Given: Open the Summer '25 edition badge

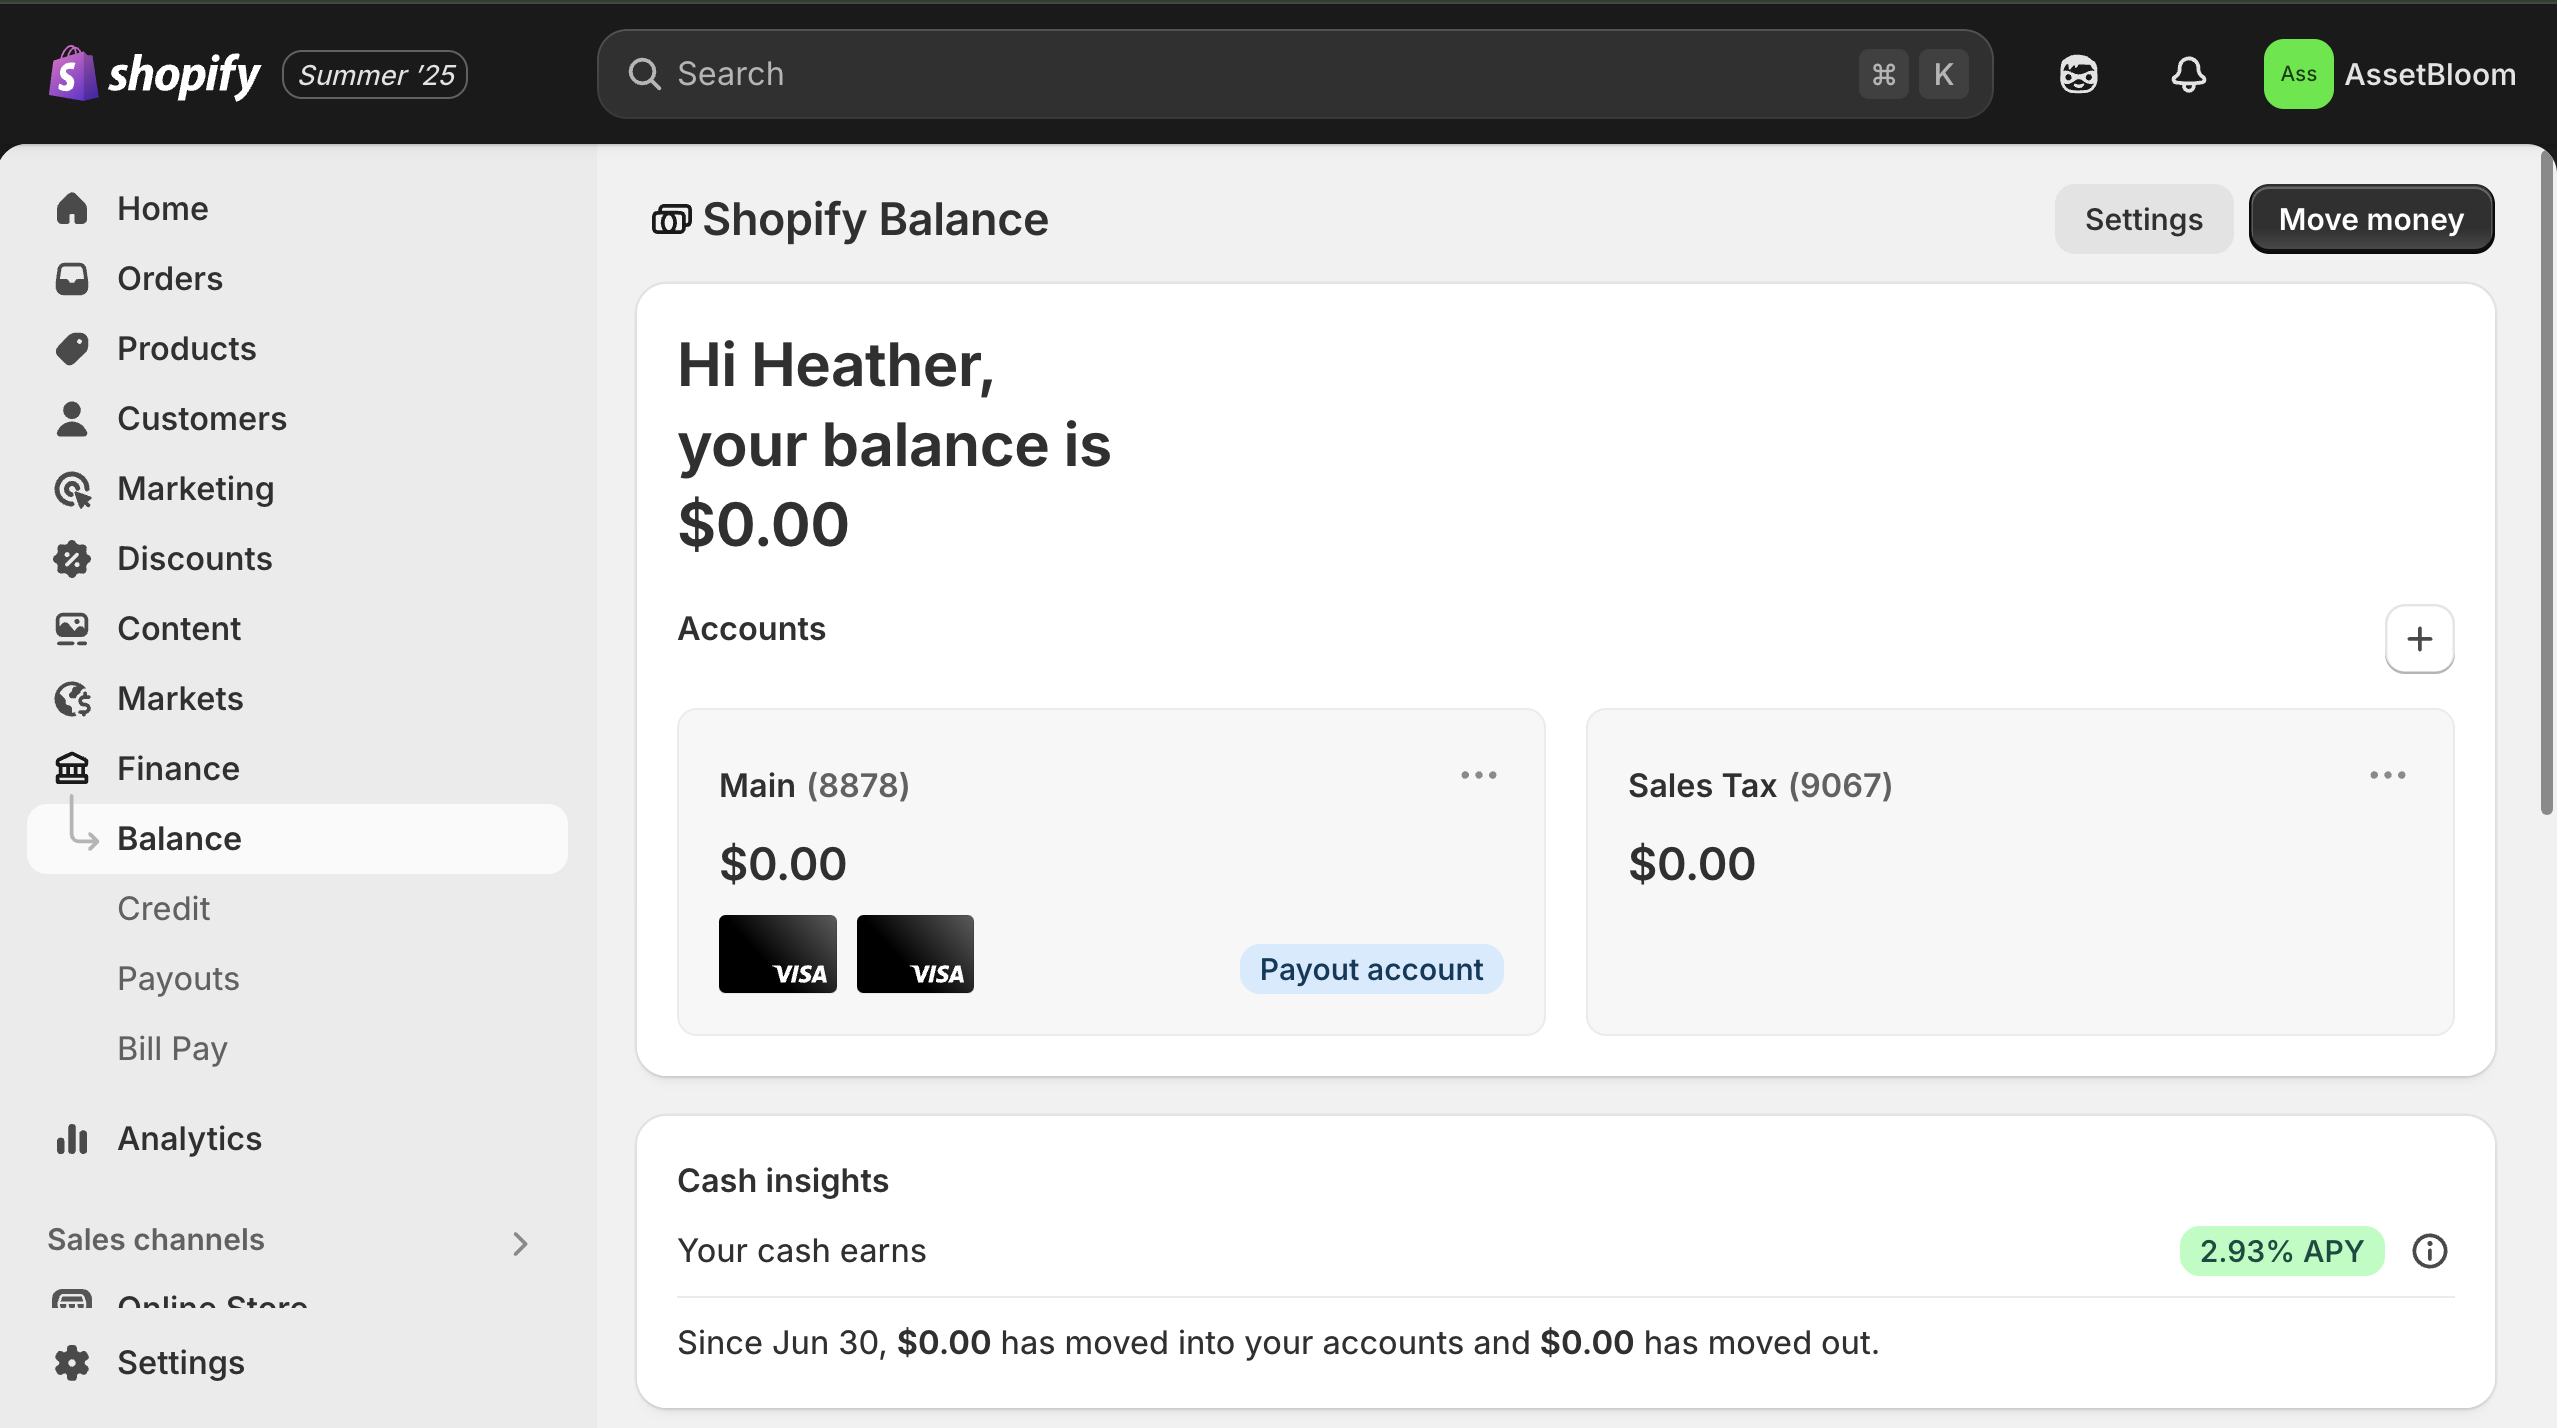Looking at the screenshot, I should [375, 75].
